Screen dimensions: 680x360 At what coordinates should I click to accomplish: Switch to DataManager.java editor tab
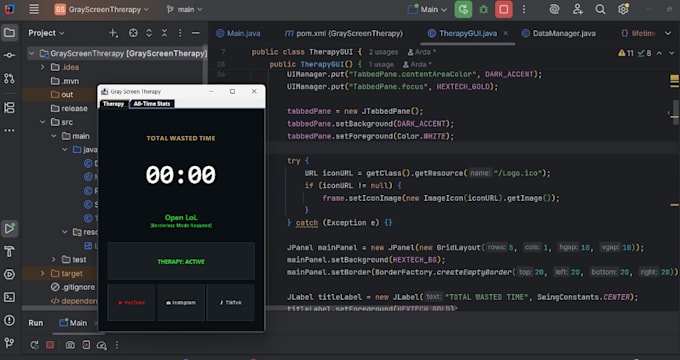coord(559,33)
